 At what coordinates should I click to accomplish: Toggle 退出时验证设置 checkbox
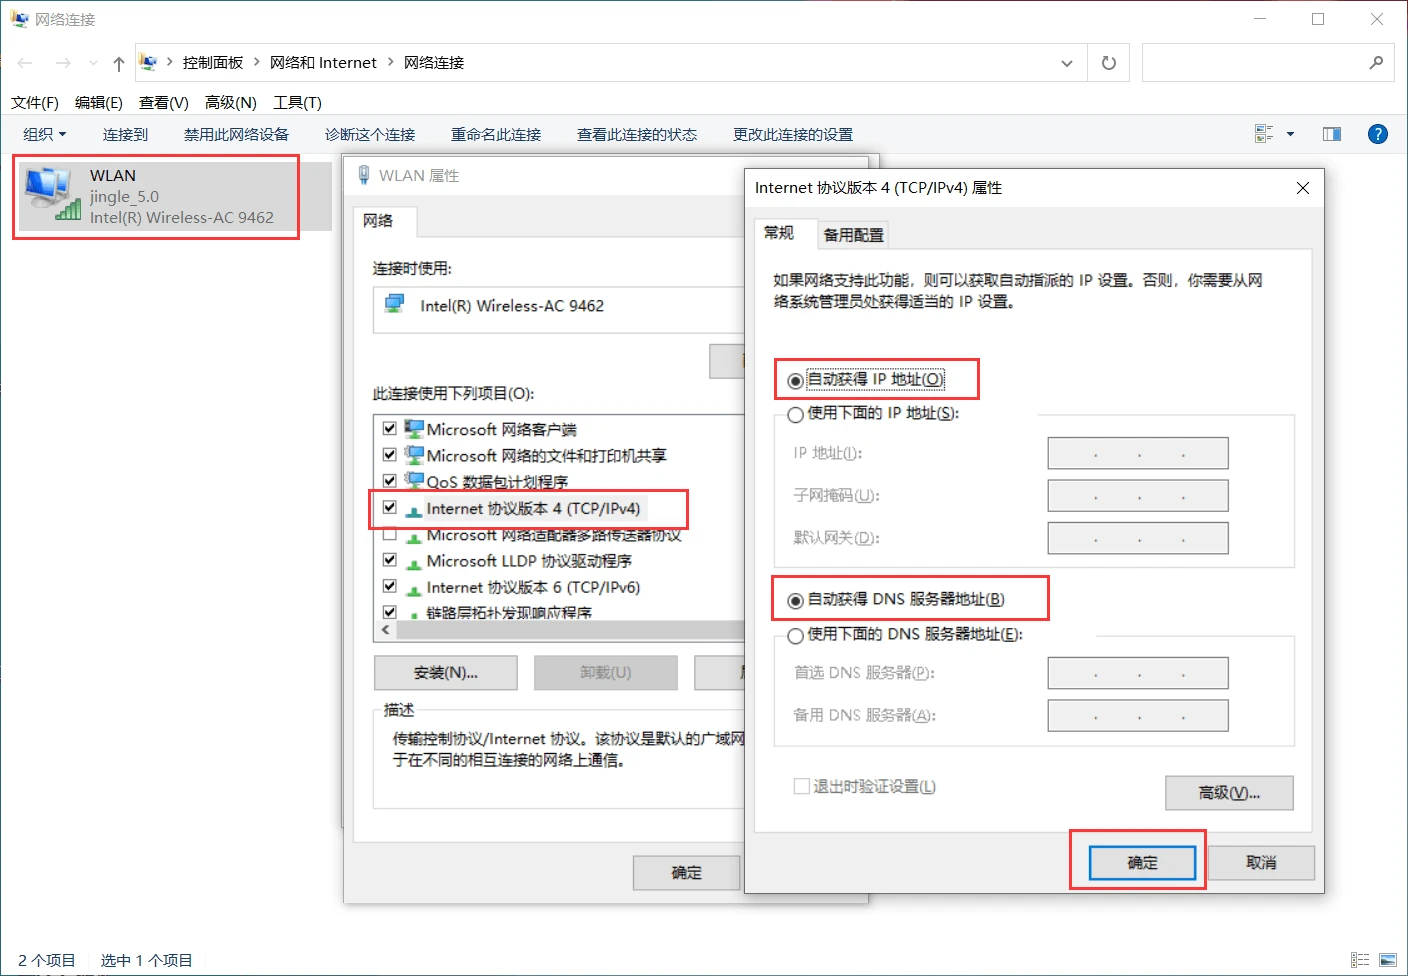(x=801, y=787)
